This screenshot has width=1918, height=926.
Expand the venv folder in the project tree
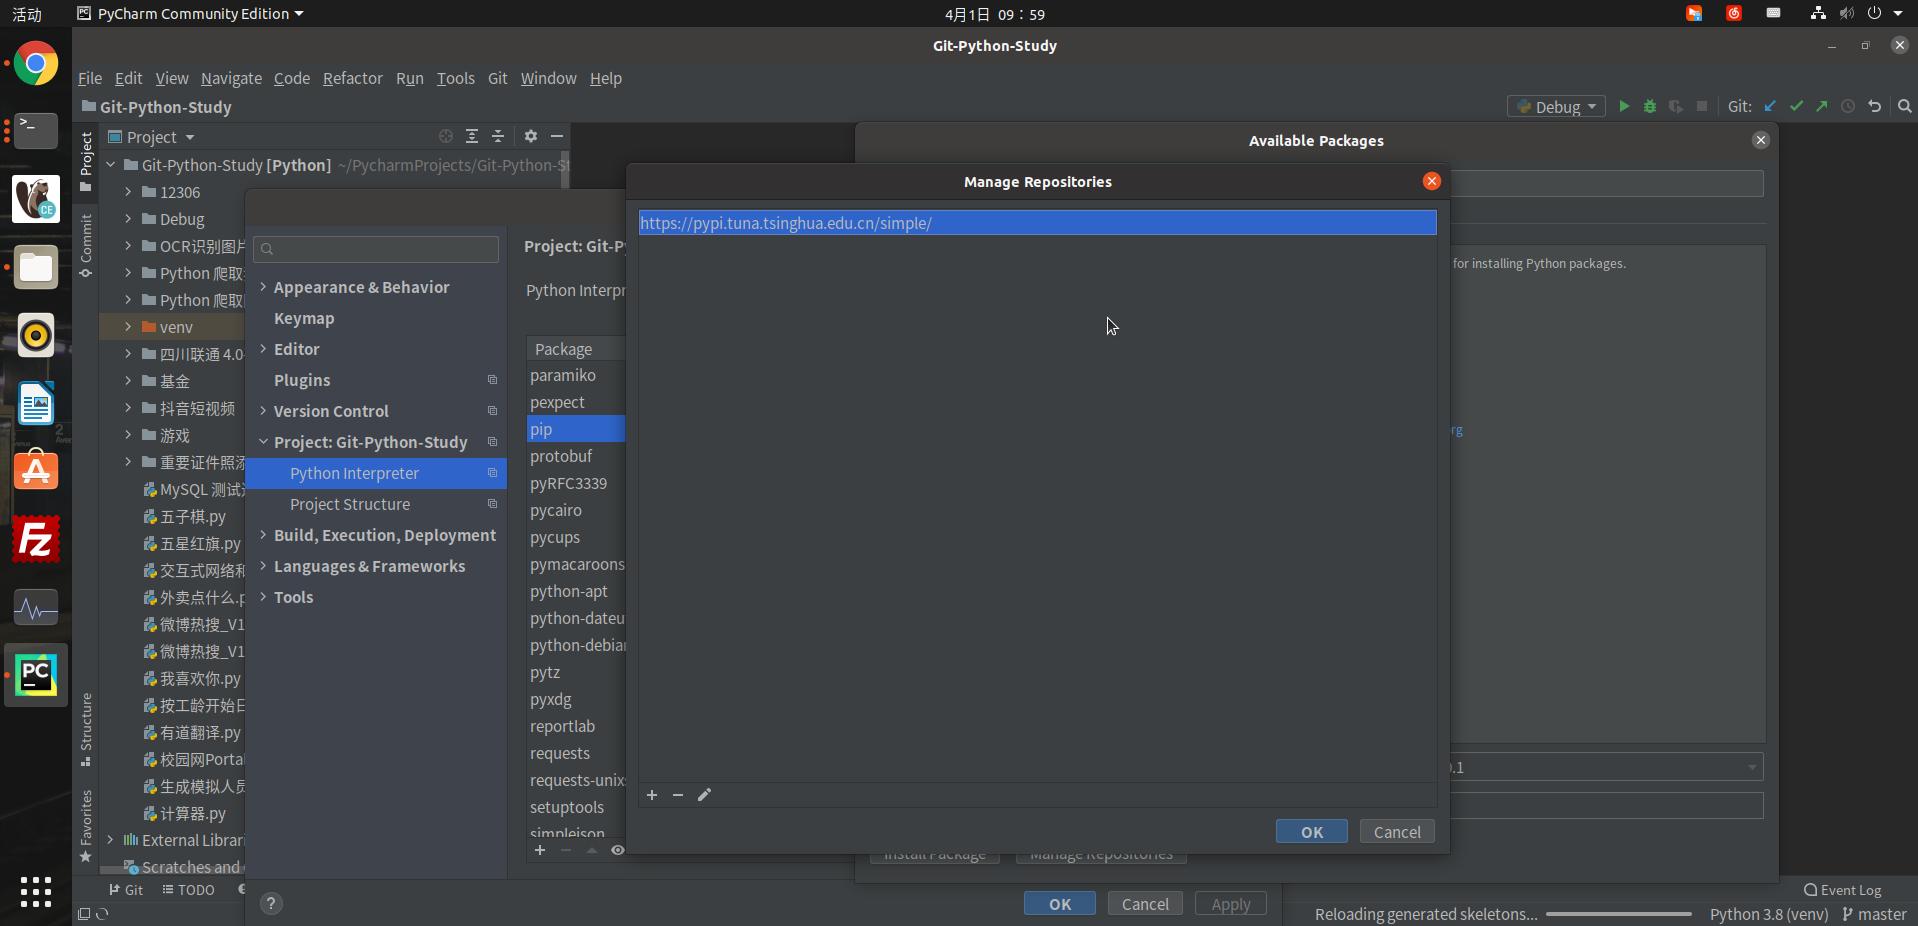[128, 327]
